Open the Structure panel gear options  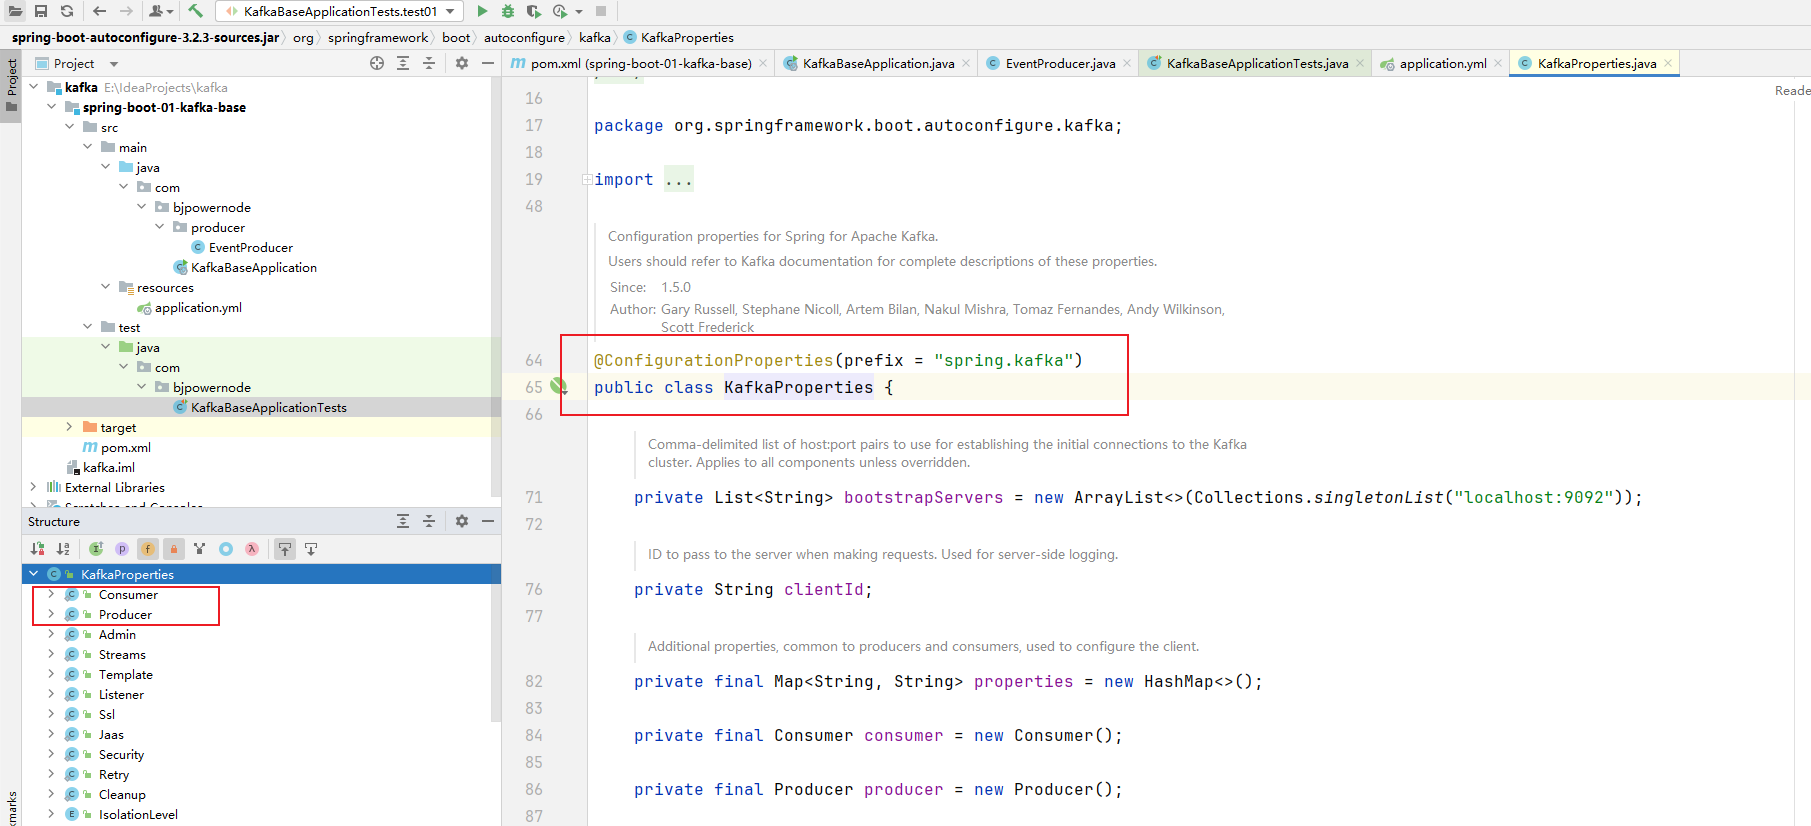462,521
